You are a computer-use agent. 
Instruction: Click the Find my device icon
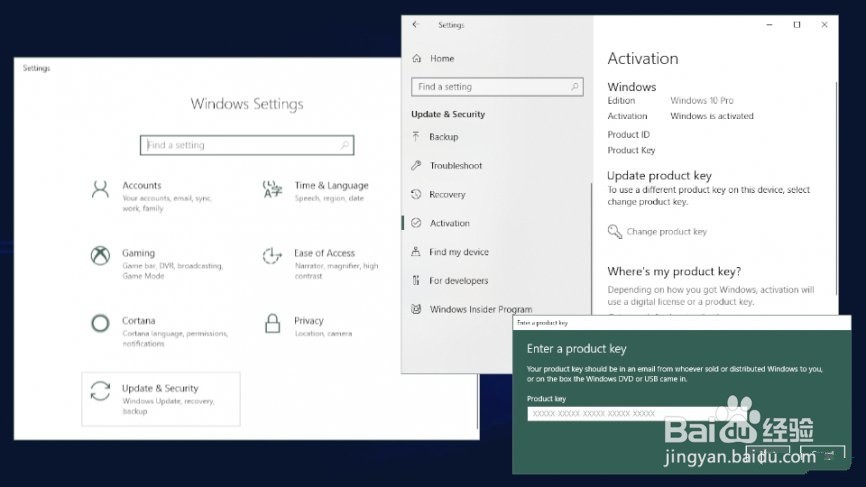416,251
